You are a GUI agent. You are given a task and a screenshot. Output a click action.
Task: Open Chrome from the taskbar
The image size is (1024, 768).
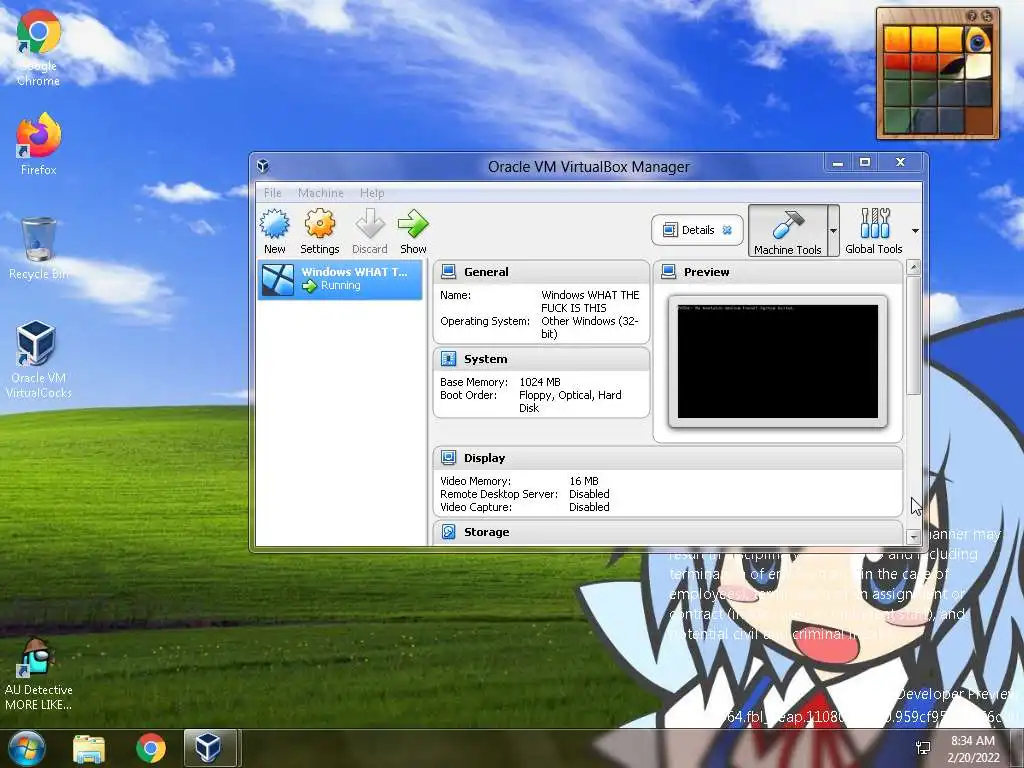tap(151, 748)
